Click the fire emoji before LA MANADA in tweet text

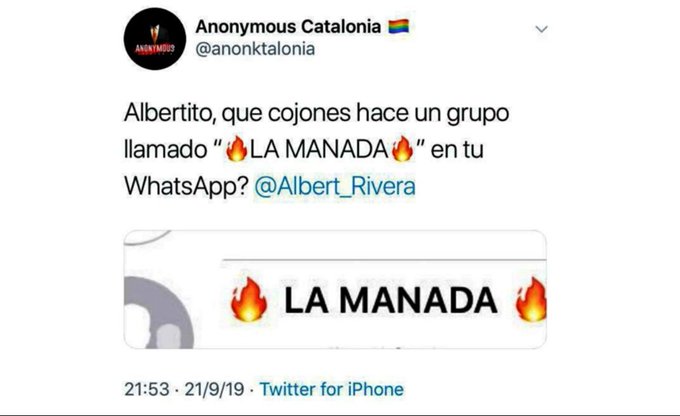pyautogui.click(x=237, y=149)
